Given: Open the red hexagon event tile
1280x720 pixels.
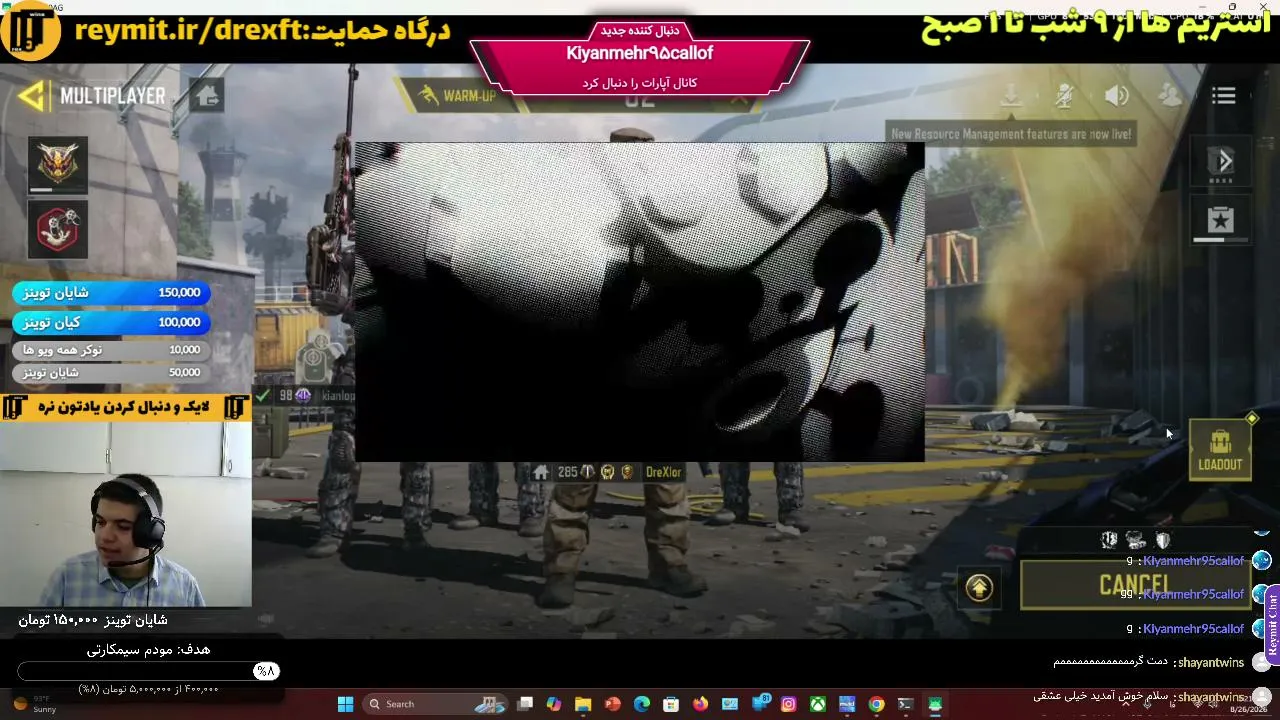Looking at the screenshot, I should [x=58, y=229].
